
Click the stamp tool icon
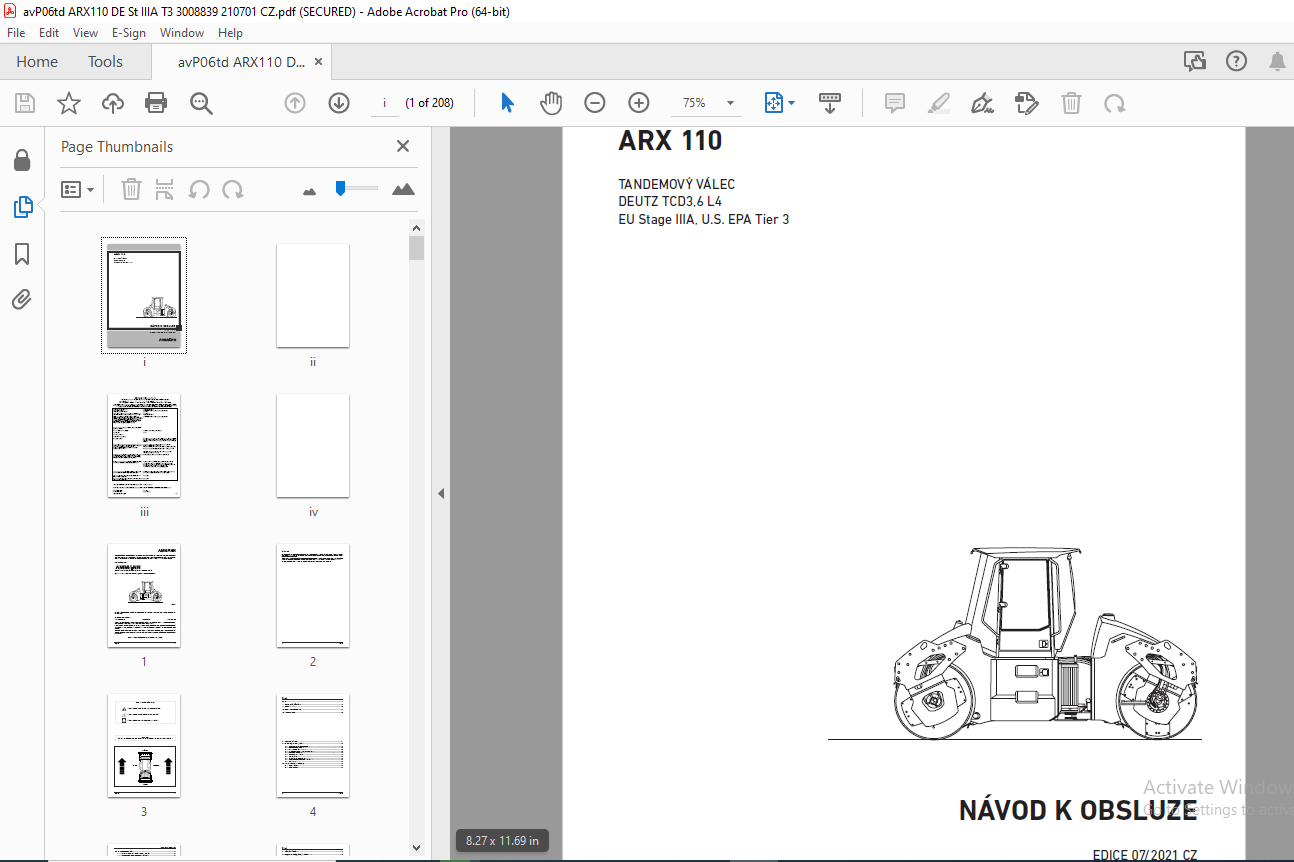click(1027, 103)
